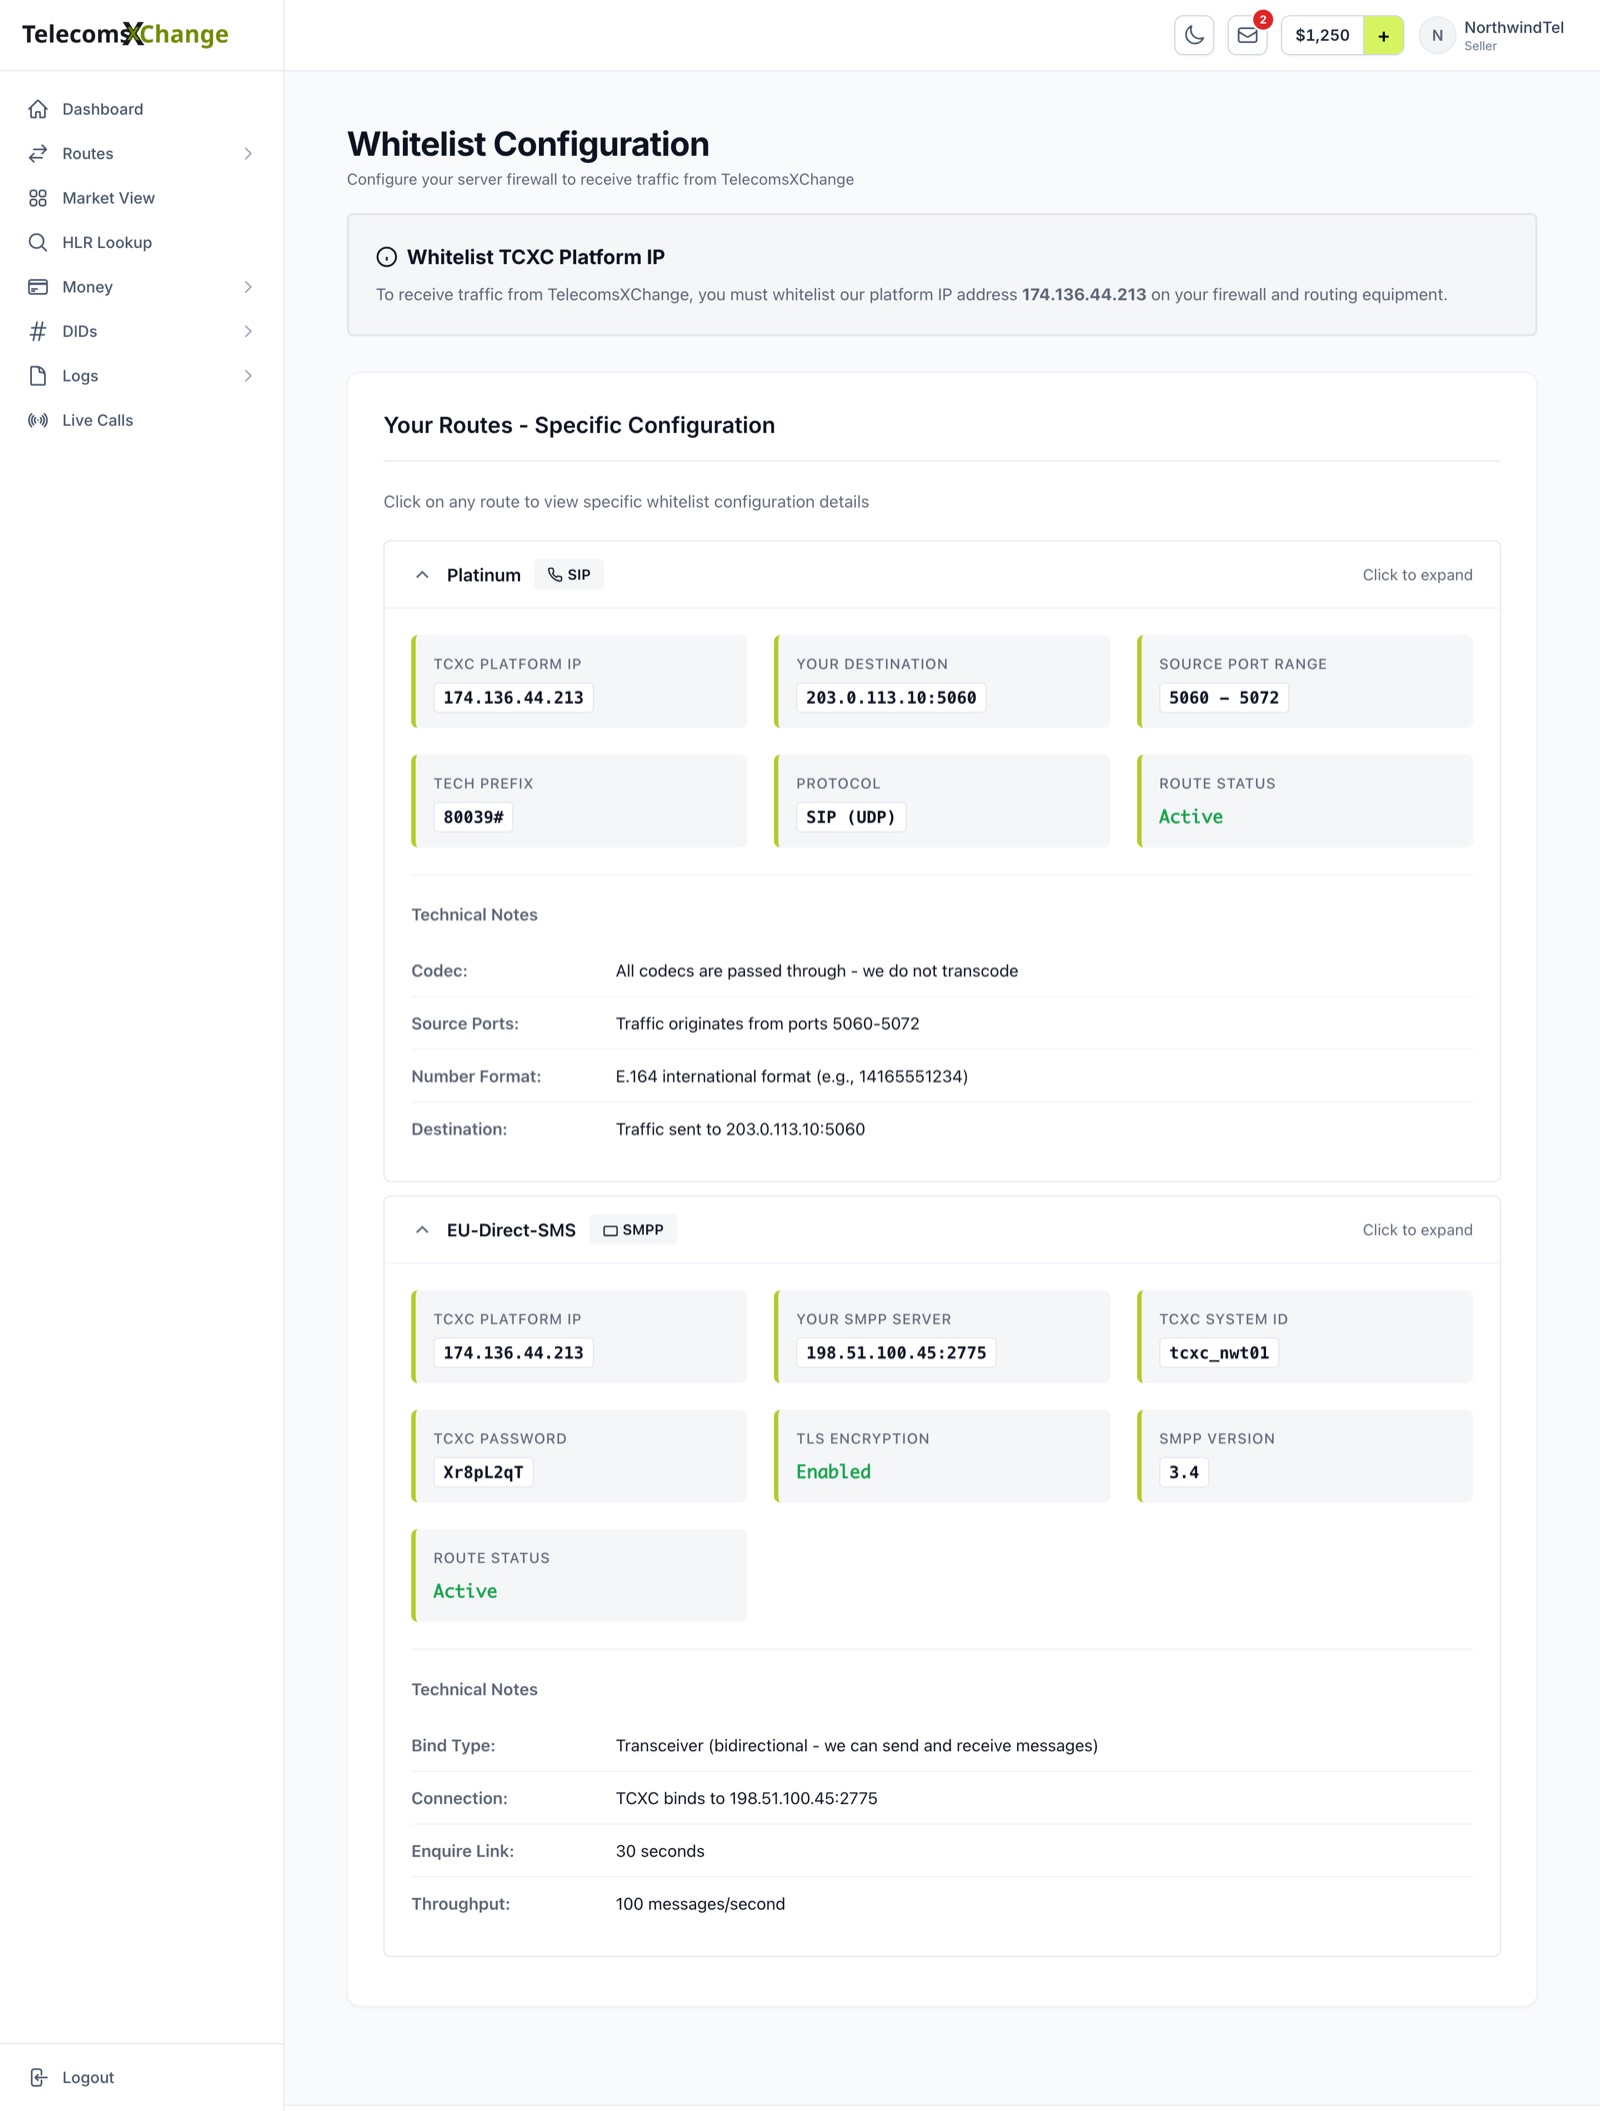Expand the Logs submenu chevron
The height and width of the screenshot is (2111, 1600).
point(248,376)
